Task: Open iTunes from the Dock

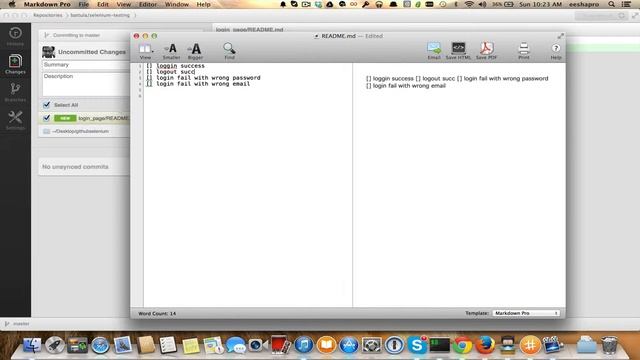Action: [304, 345]
